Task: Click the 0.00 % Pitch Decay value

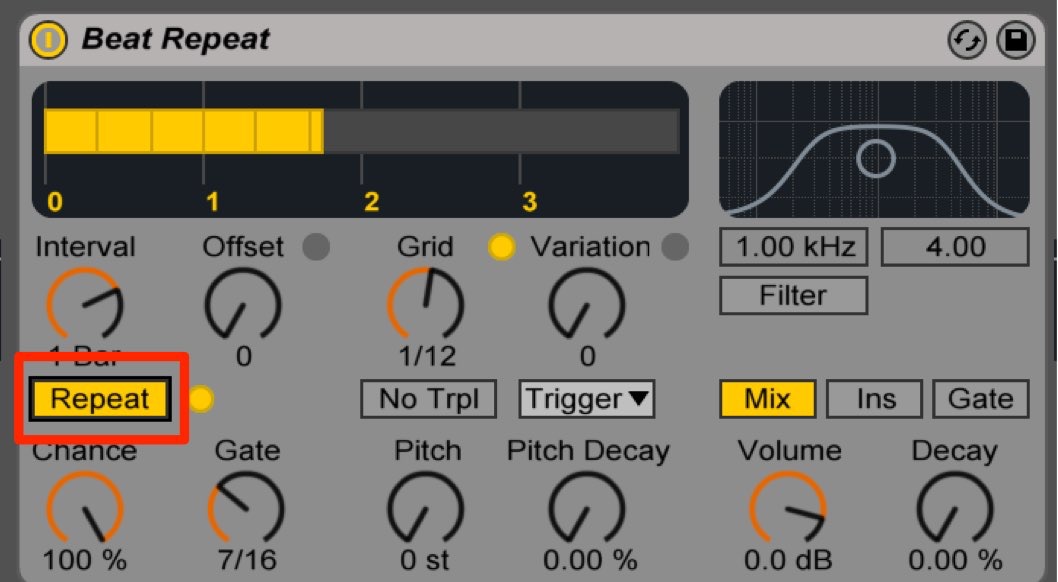Action: pos(590,560)
